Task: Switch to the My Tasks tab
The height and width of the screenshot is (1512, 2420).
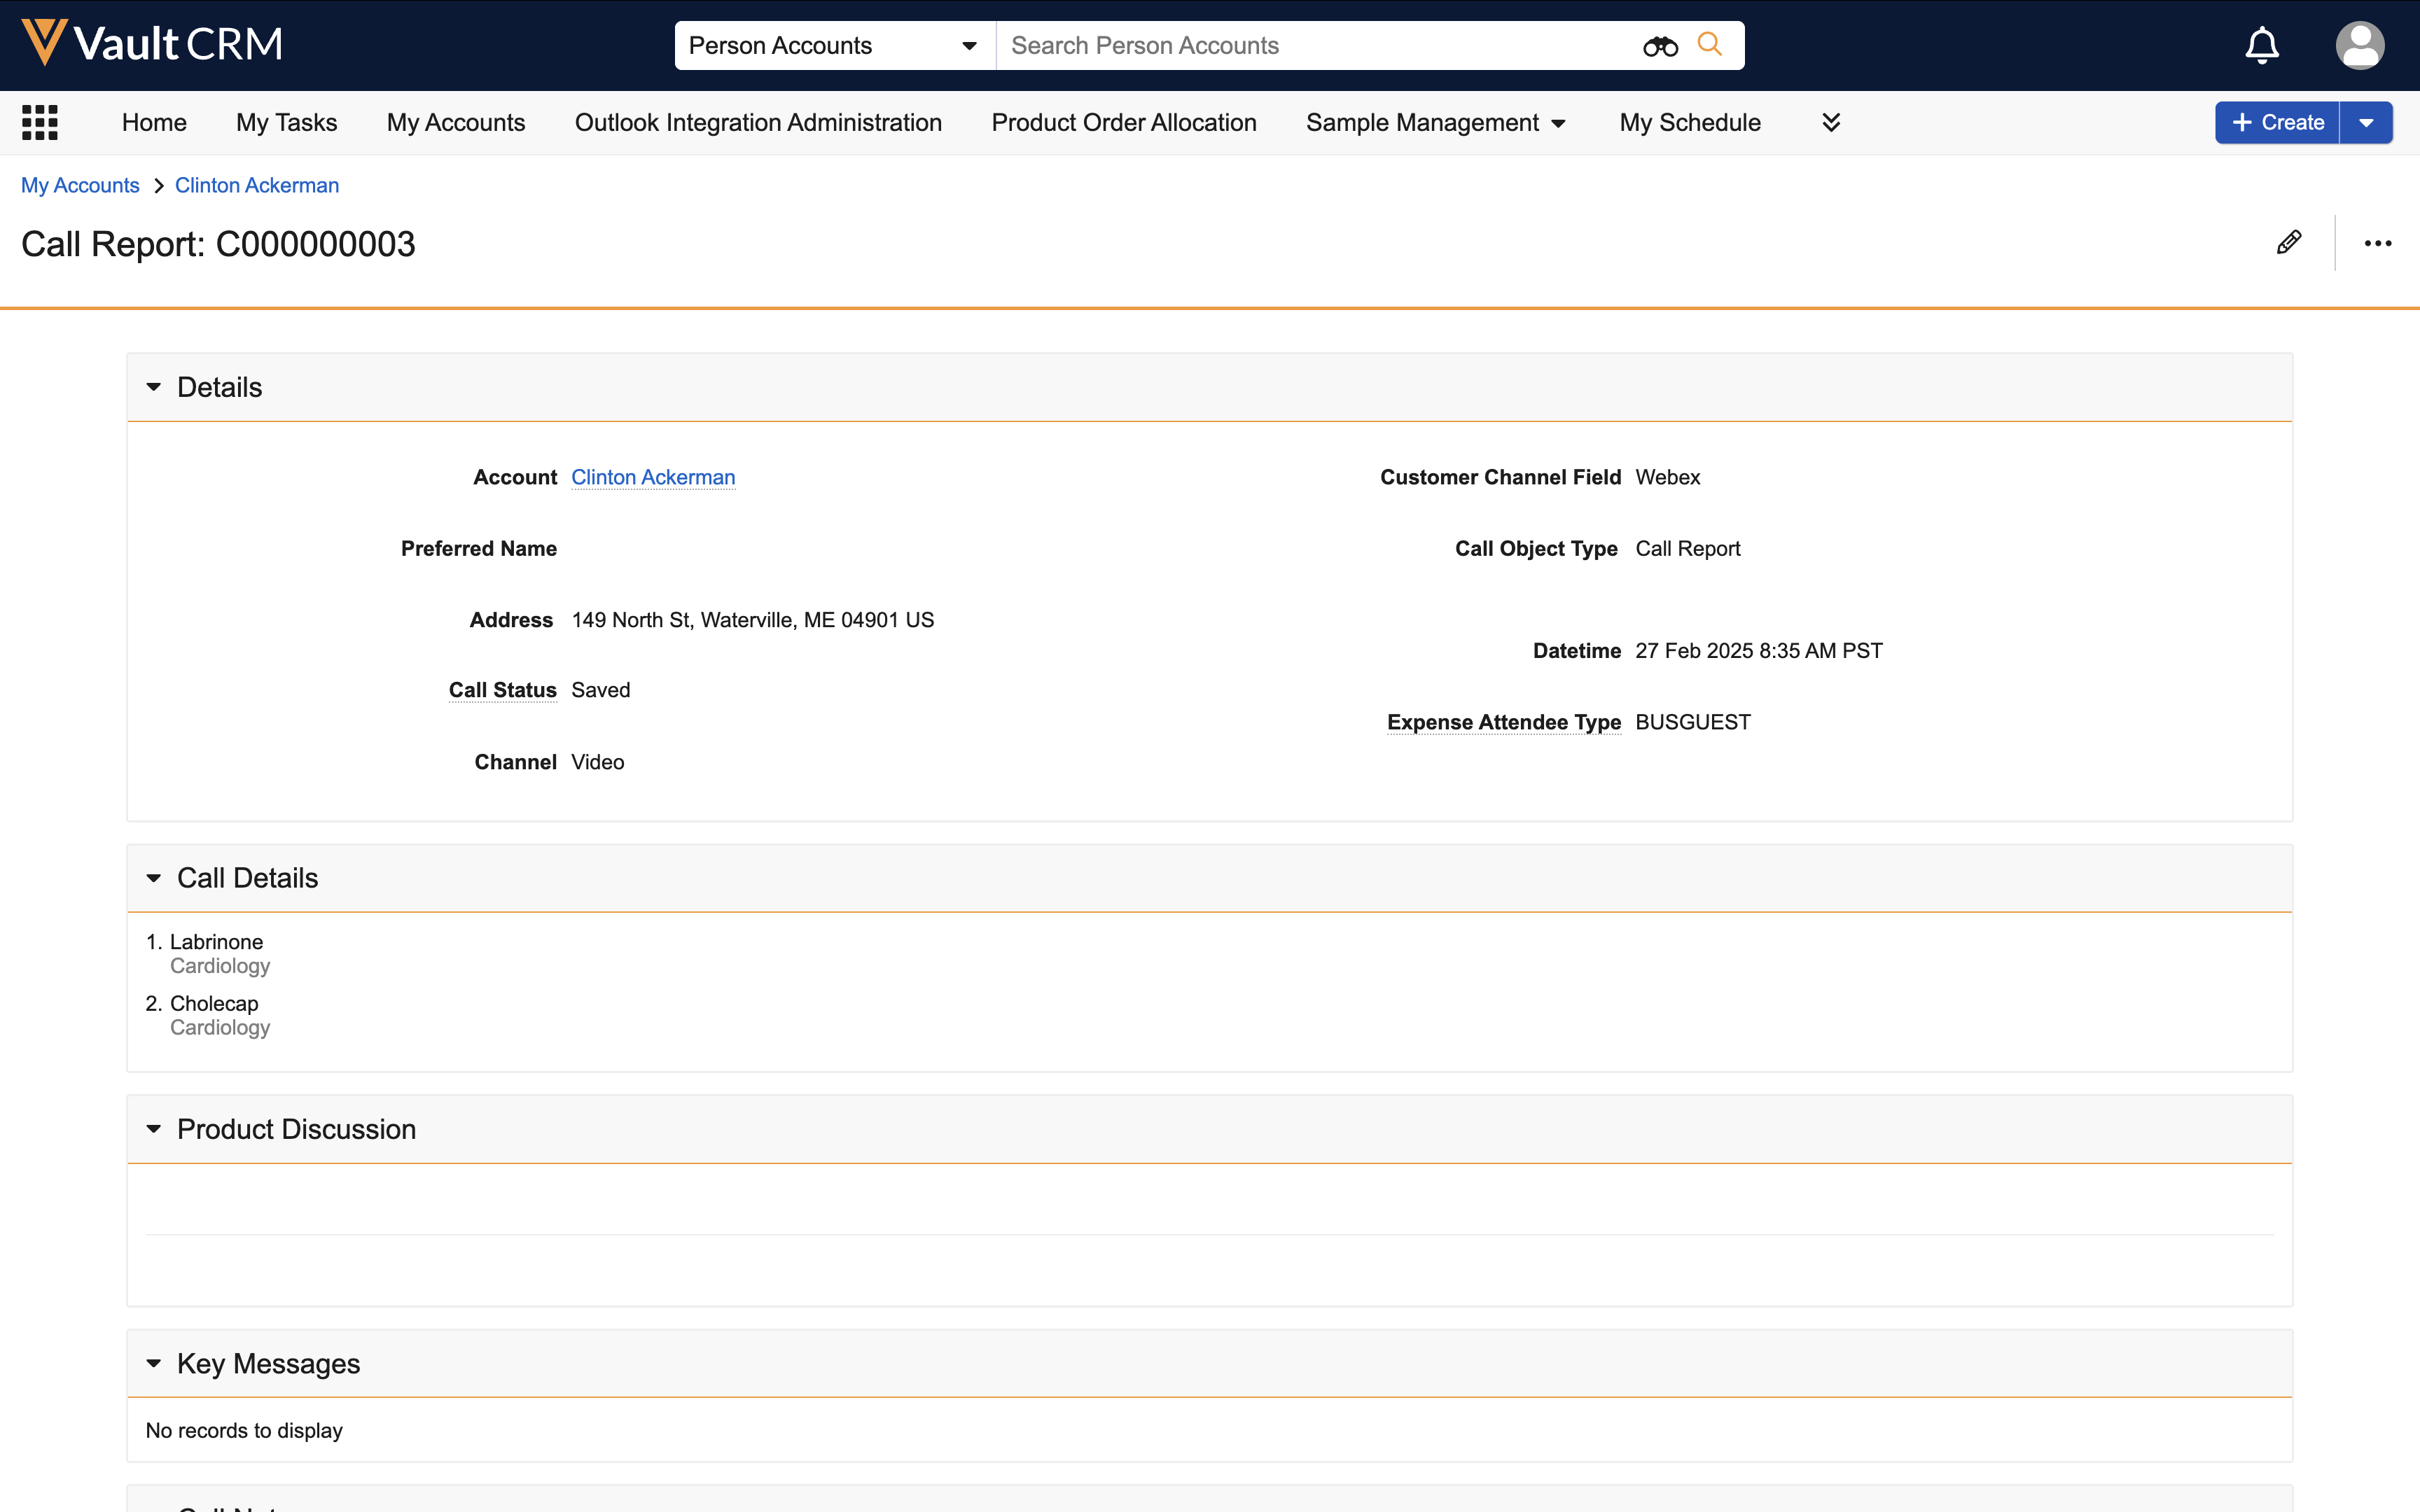Action: pos(286,123)
